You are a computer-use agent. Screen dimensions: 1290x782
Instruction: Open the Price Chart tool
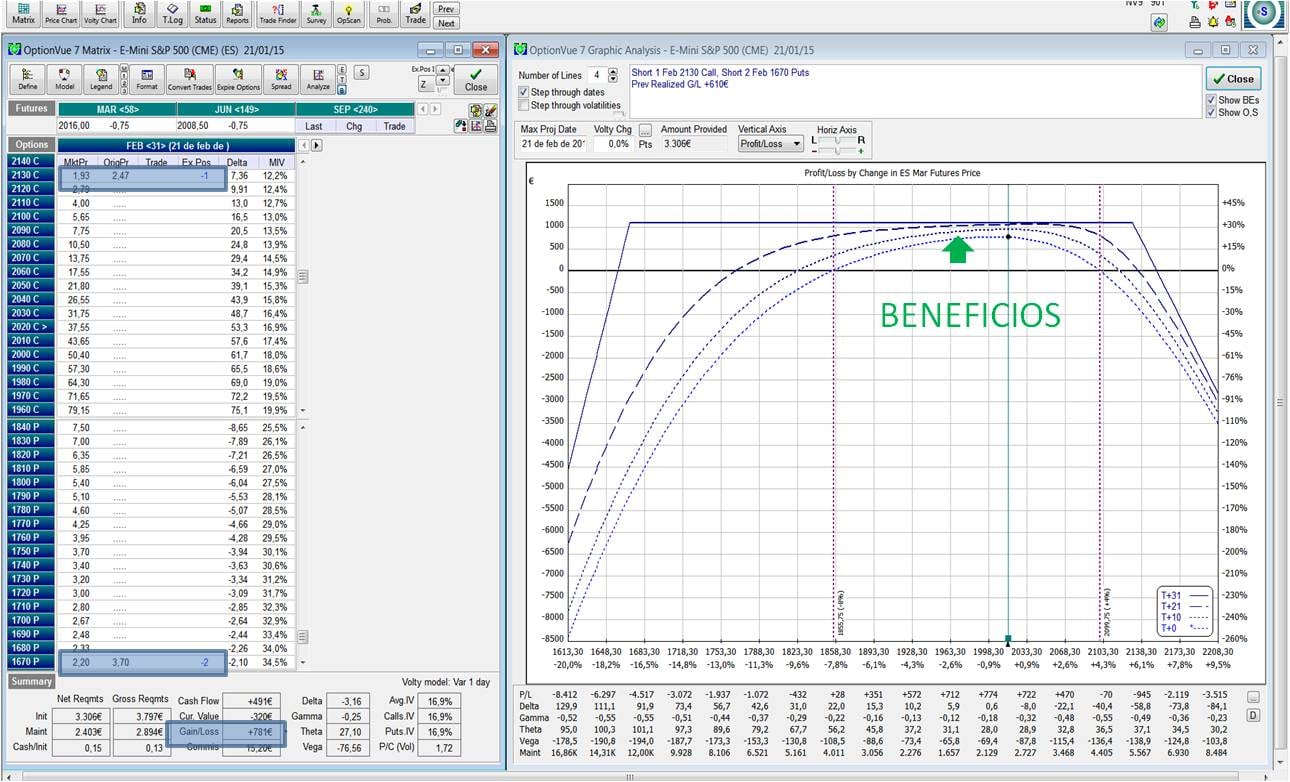click(61, 13)
